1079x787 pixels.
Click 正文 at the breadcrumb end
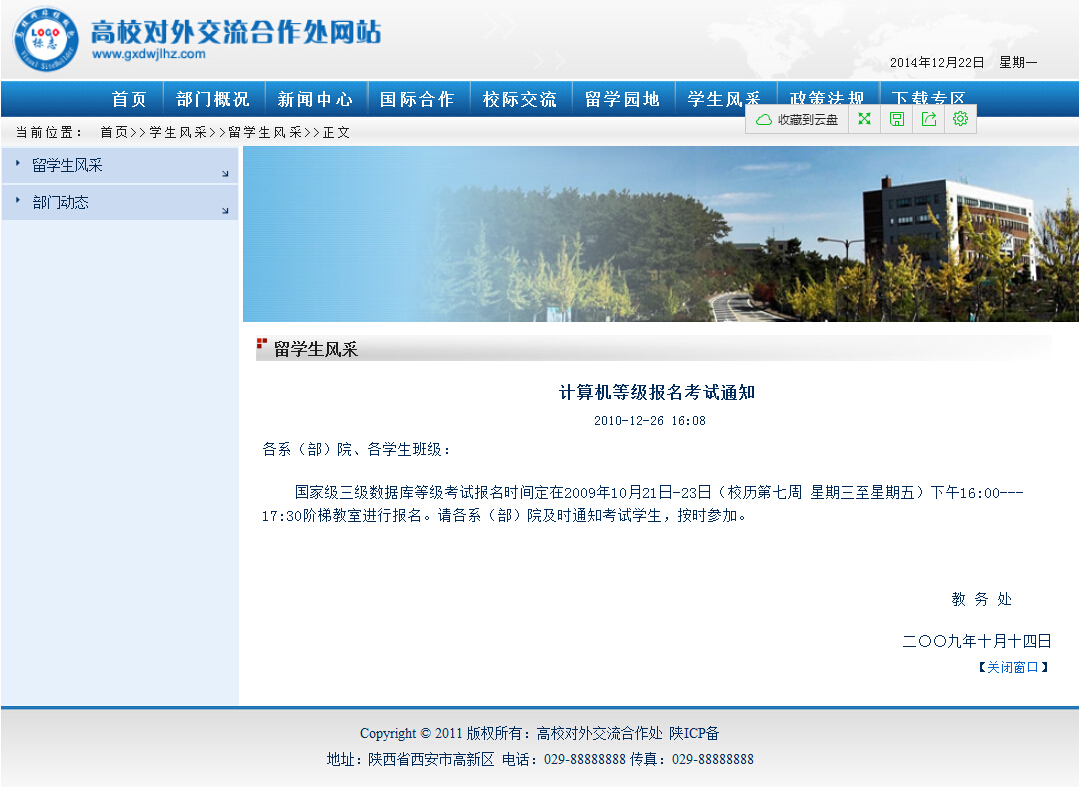pos(336,132)
